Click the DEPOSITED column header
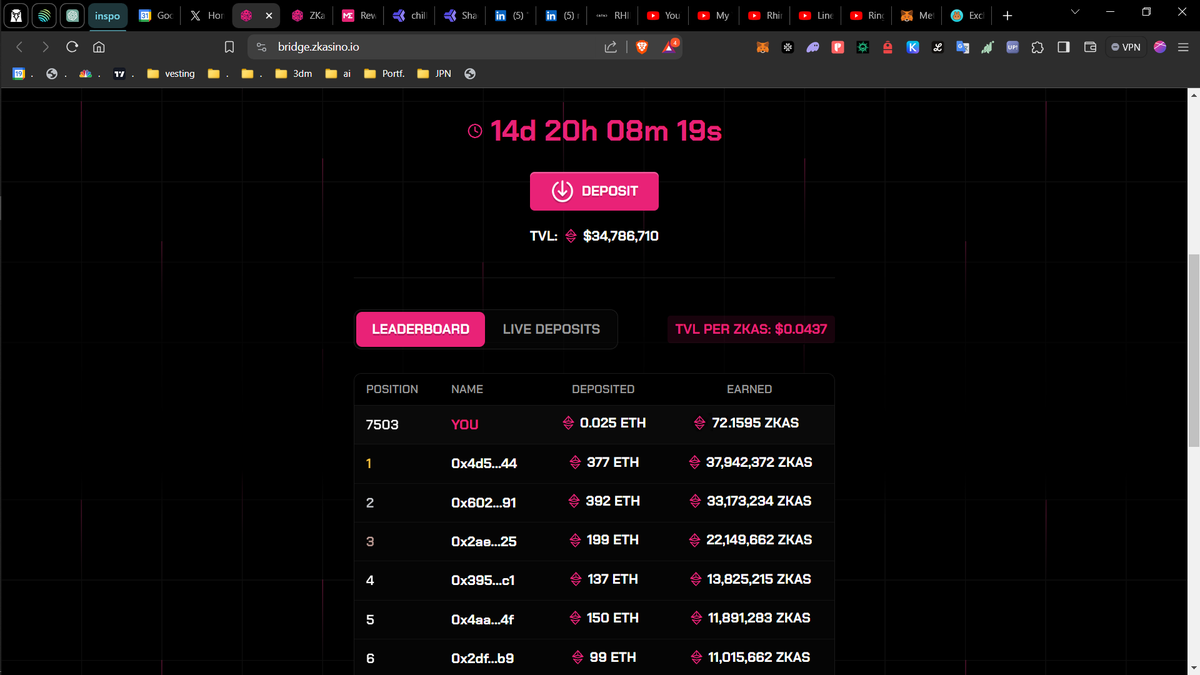 (x=603, y=389)
